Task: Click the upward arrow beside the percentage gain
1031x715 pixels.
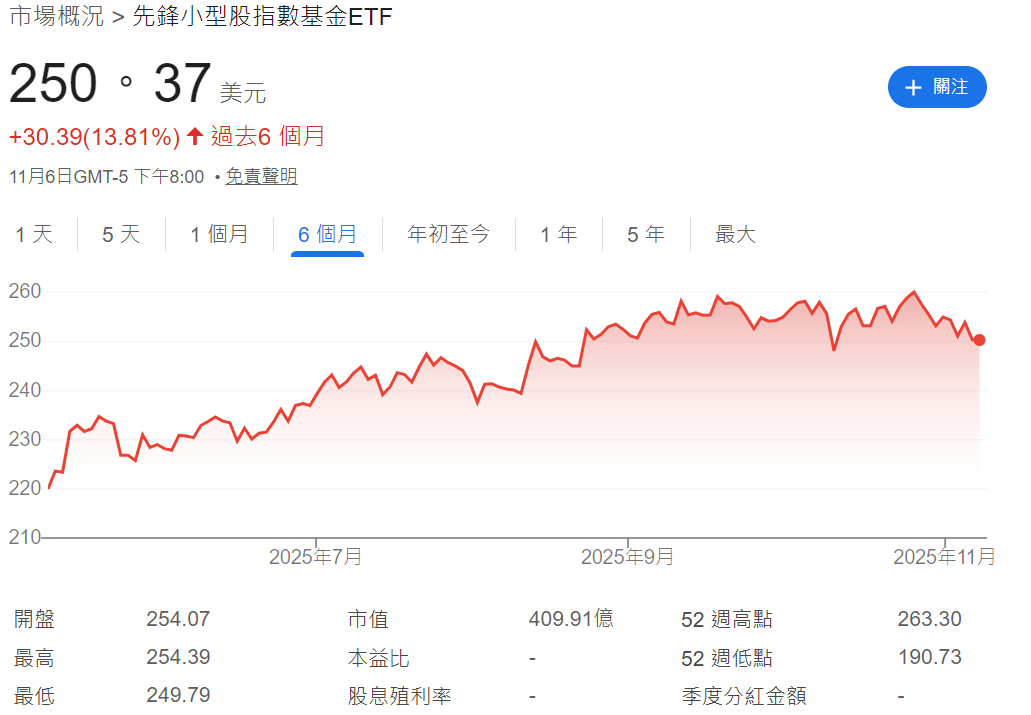Action: pyautogui.click(x=194, y=135)
